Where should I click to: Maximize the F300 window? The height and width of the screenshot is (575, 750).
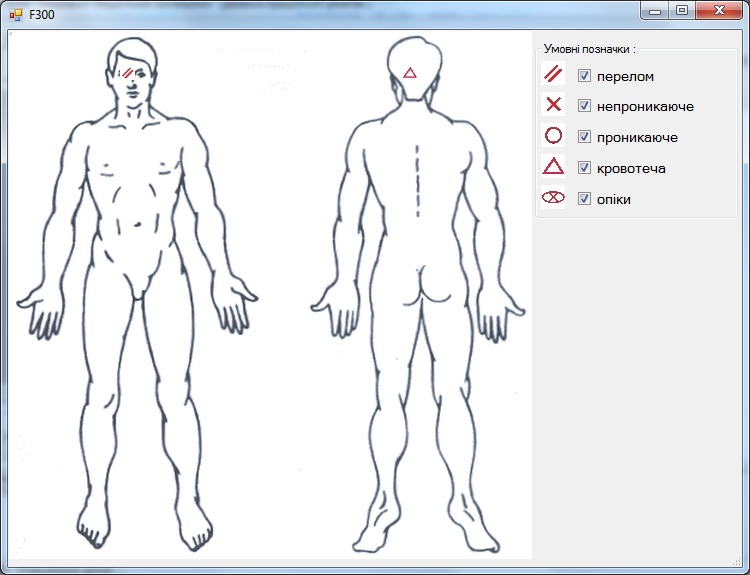coord(682,11)
